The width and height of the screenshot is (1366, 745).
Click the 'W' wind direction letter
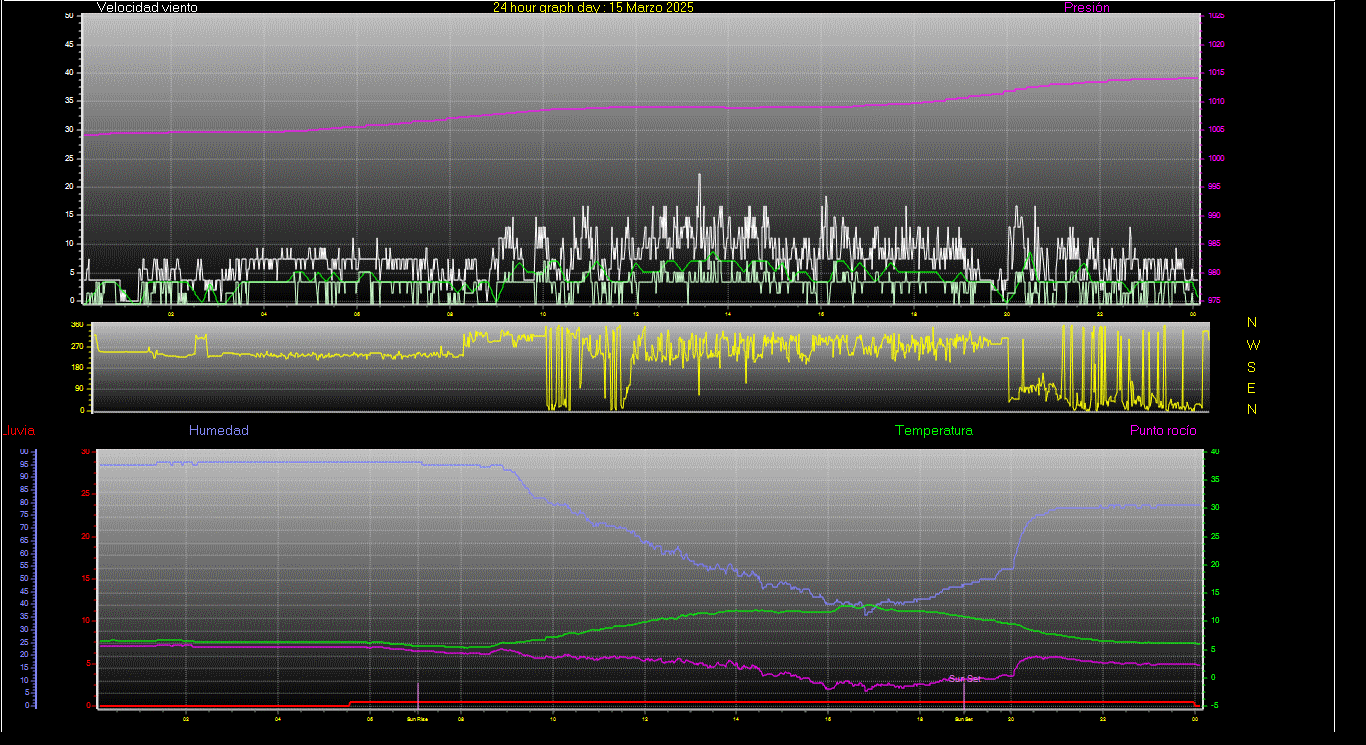point(1253,344)
